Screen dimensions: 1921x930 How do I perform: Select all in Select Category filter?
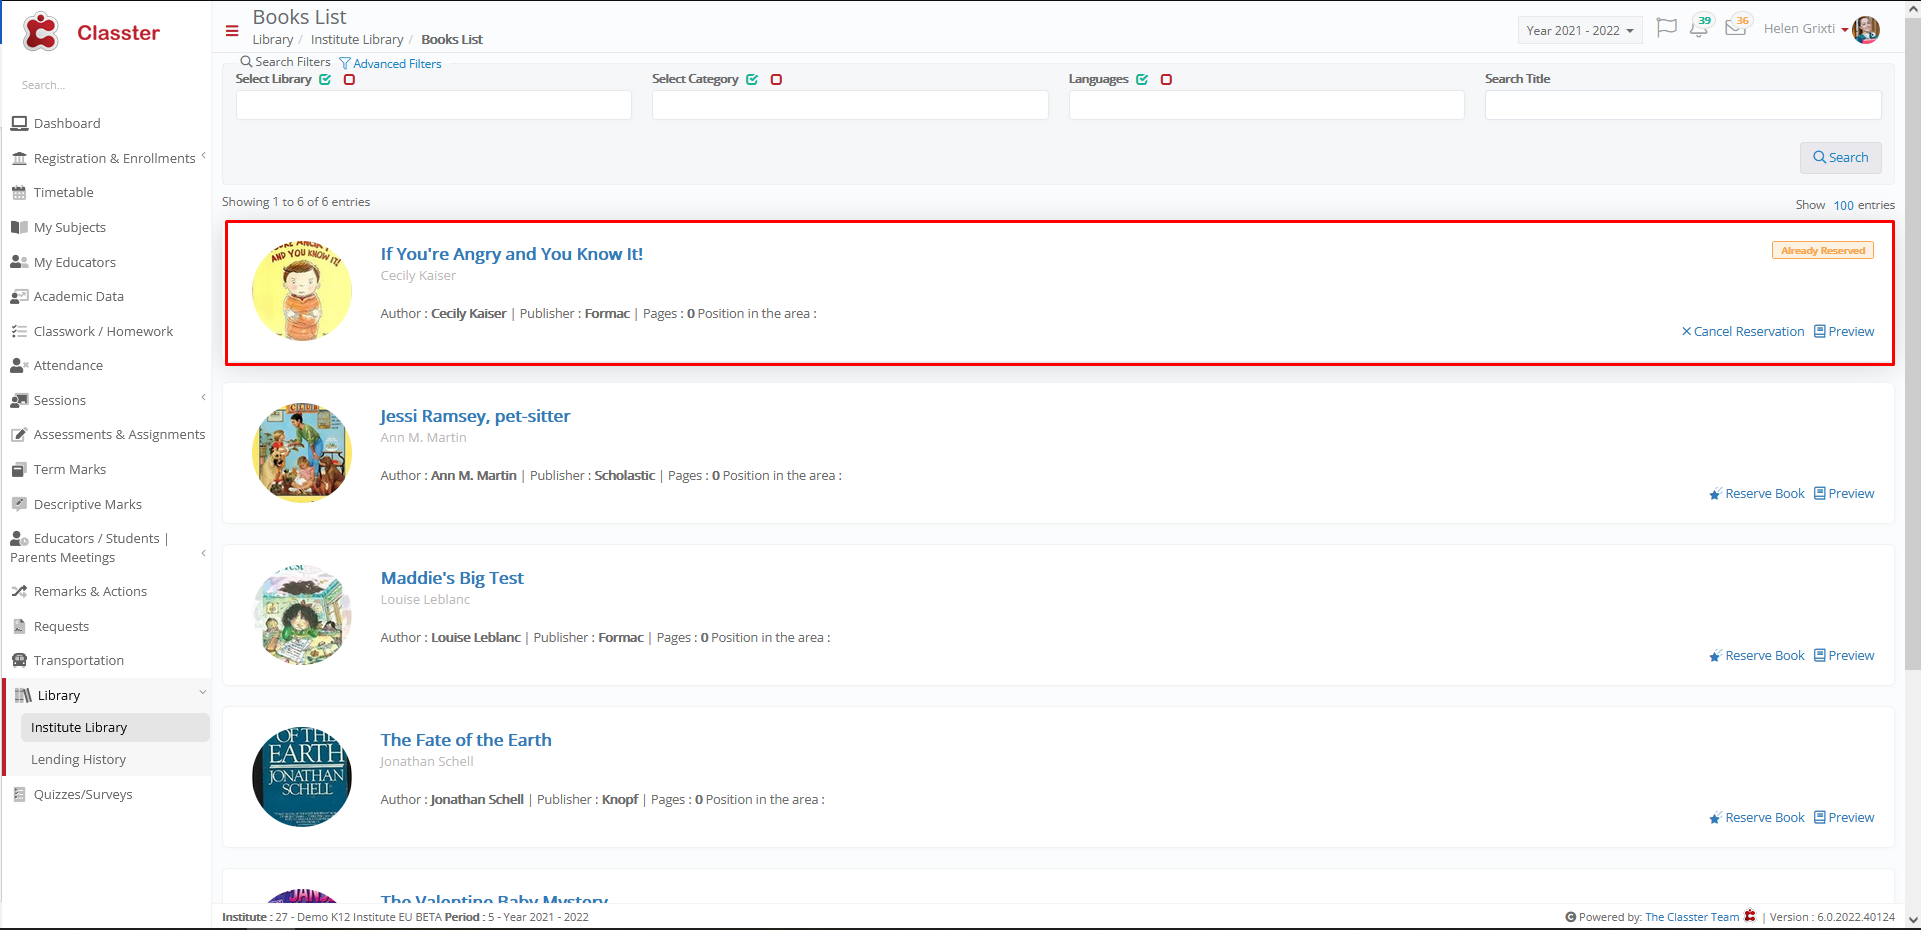[752, 80]
